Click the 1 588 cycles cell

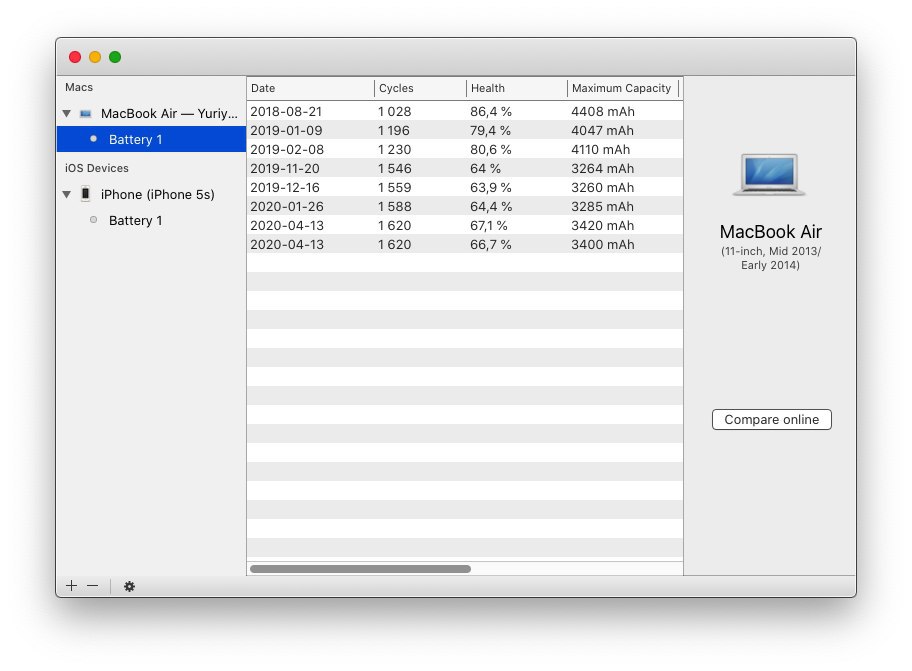click(x=394, y=206)
